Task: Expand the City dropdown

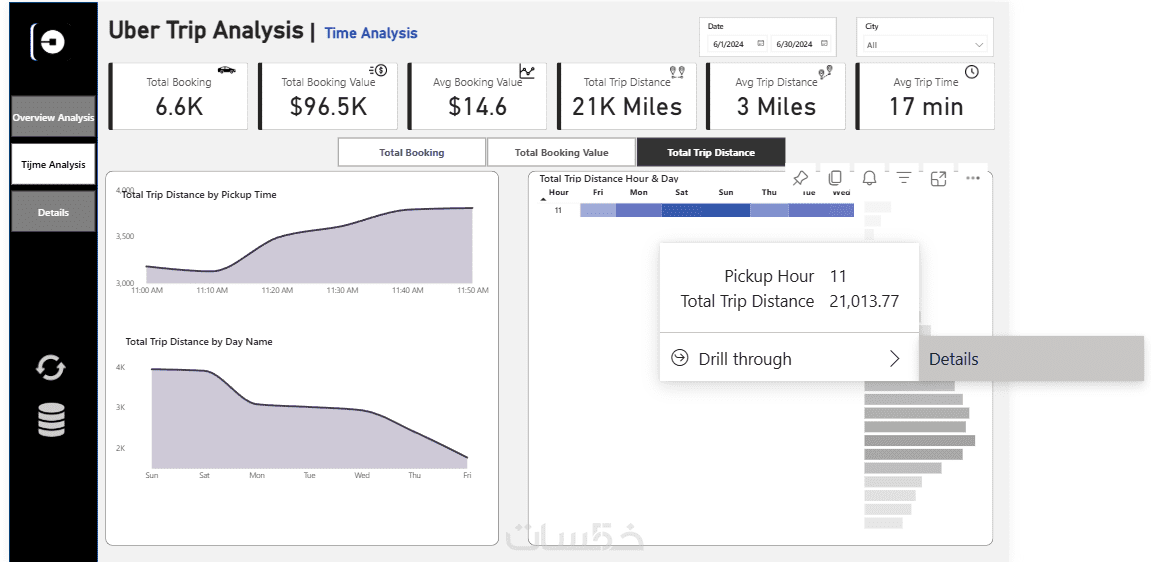Action: point(978,45)
